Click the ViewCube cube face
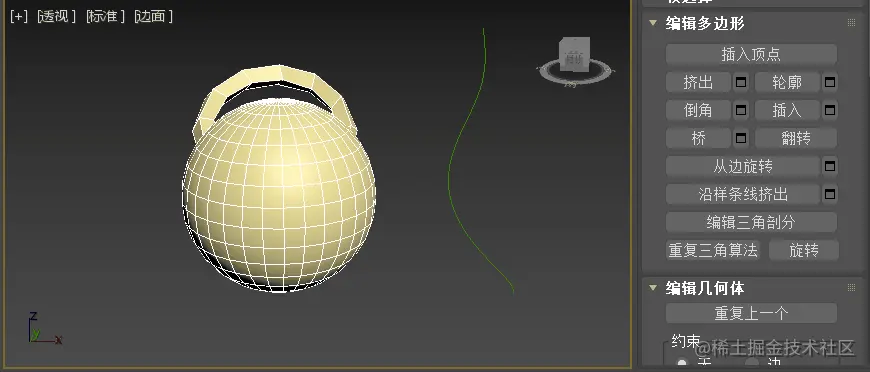 574,55
